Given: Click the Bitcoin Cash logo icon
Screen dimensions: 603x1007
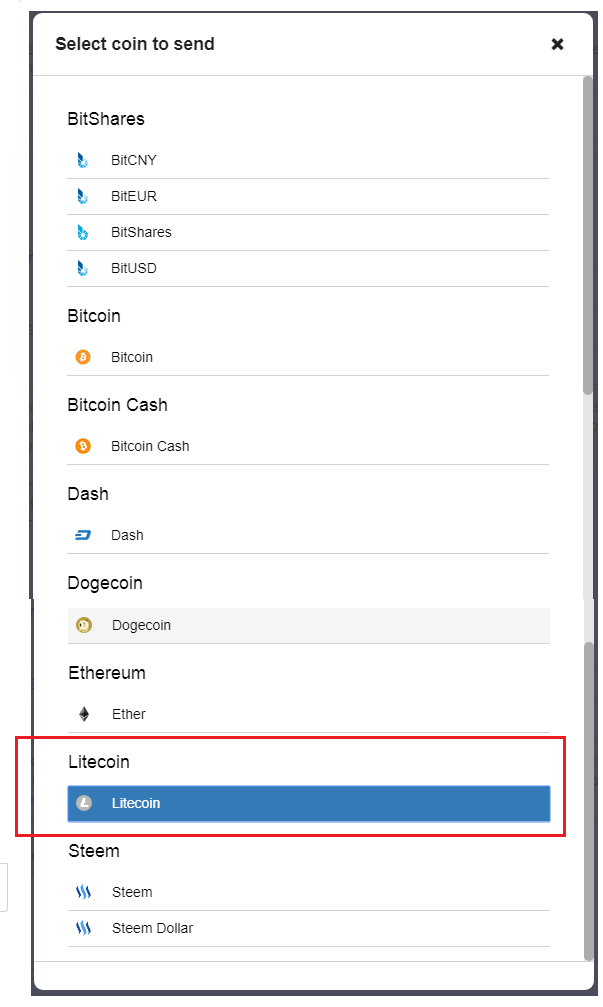Looking at the screenshot, I should [83, 446].
